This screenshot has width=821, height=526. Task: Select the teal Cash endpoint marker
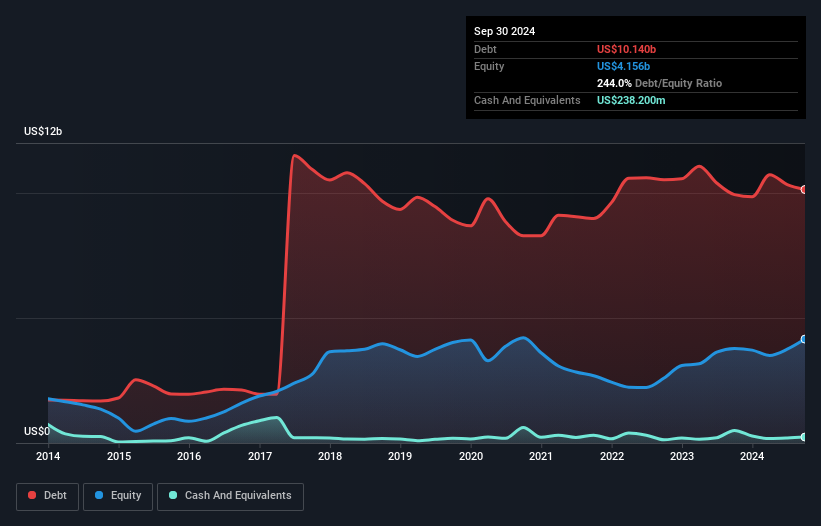coord(804,437)
